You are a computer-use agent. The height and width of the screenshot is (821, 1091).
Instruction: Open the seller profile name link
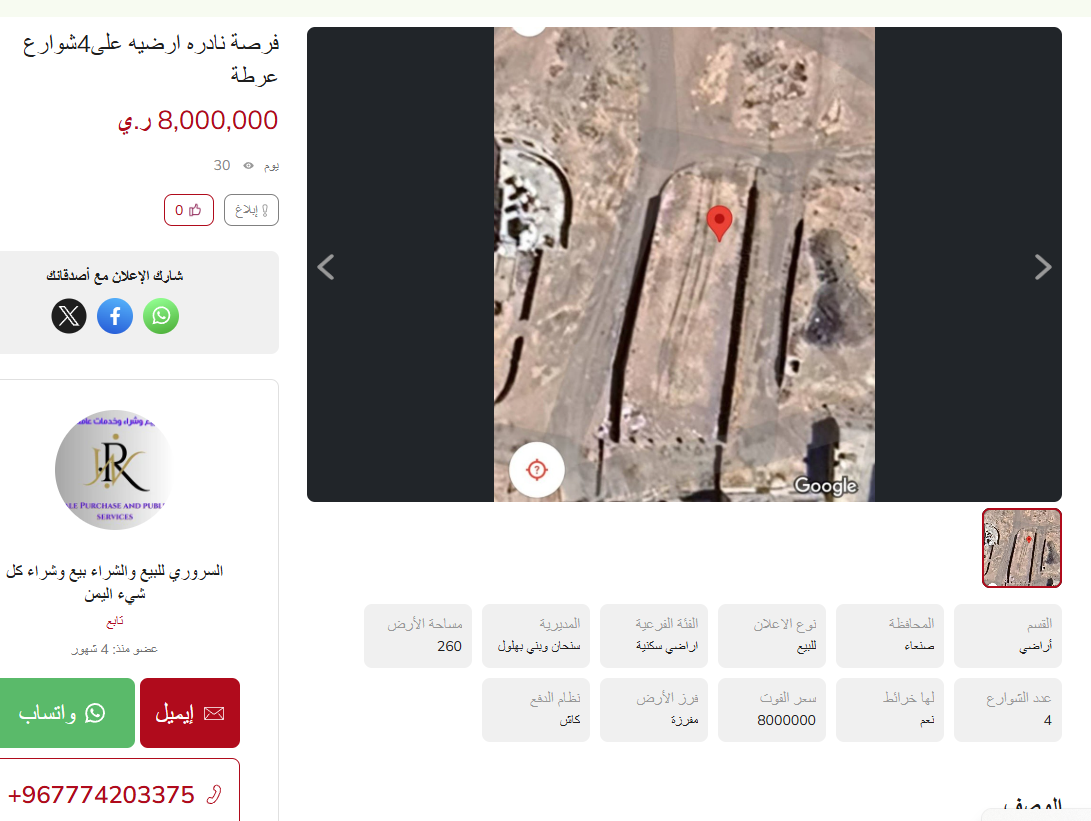(x=115, y=582)
